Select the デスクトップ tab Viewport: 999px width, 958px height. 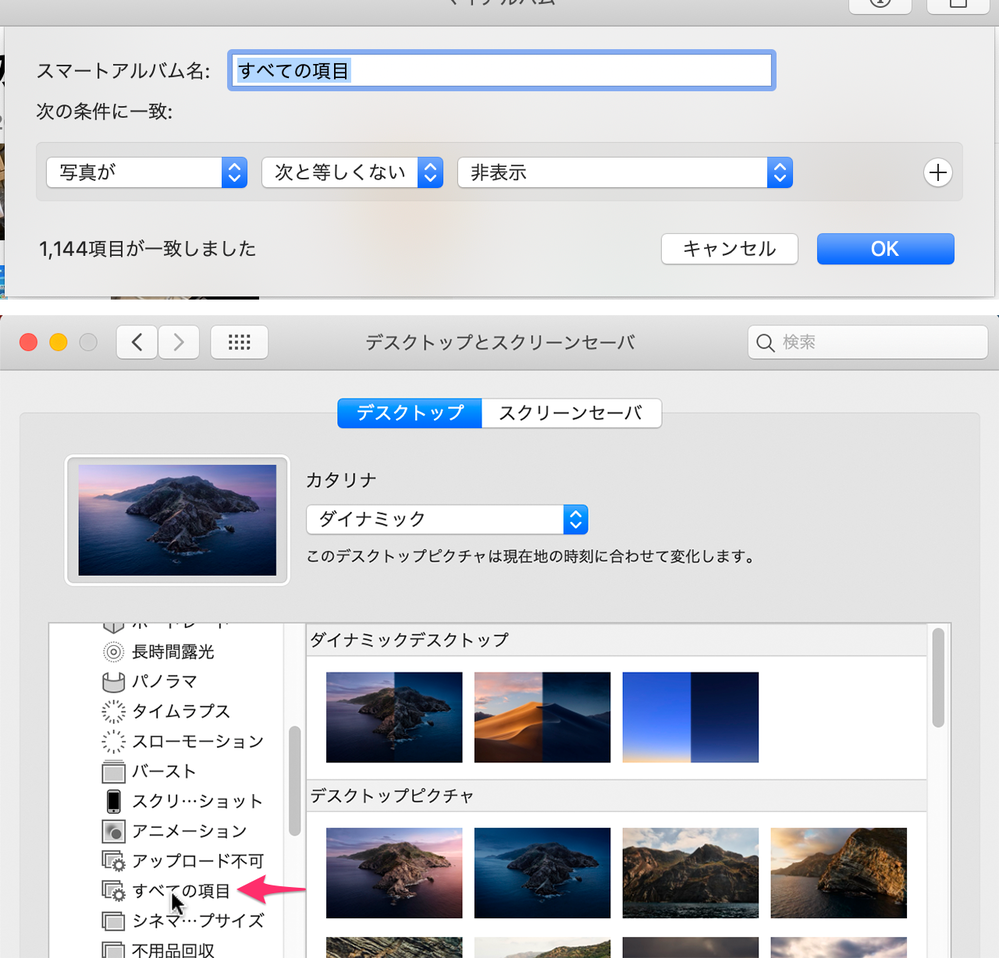[x=409, y=413]
